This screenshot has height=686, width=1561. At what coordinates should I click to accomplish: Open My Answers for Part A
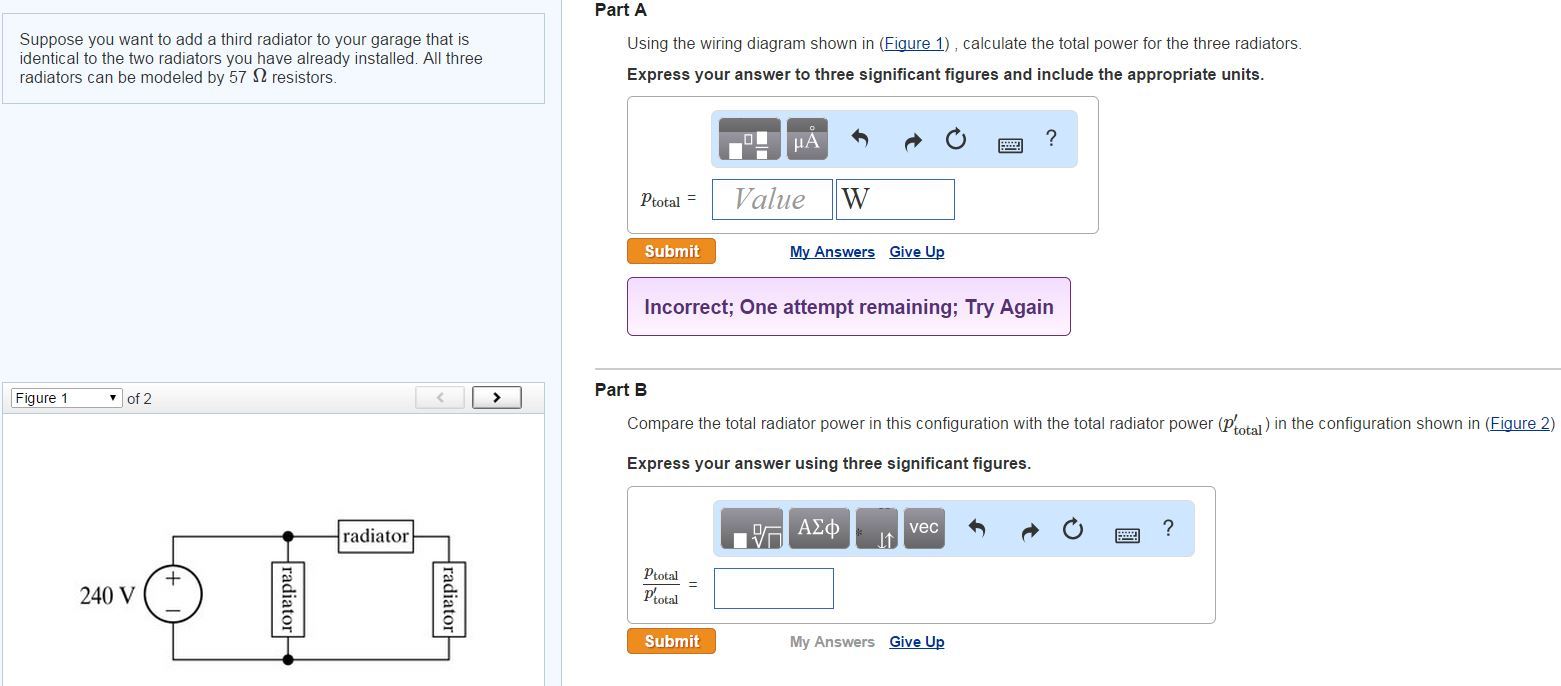(x=832, y=252)
